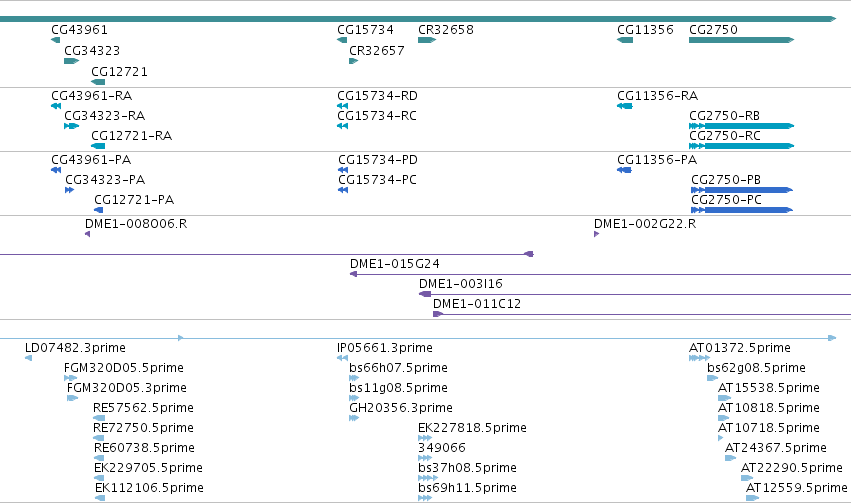This screenshot has height=503, width=851.
Task: Select the CG2750-RB transcript glyph
Action: coord(741,126)
